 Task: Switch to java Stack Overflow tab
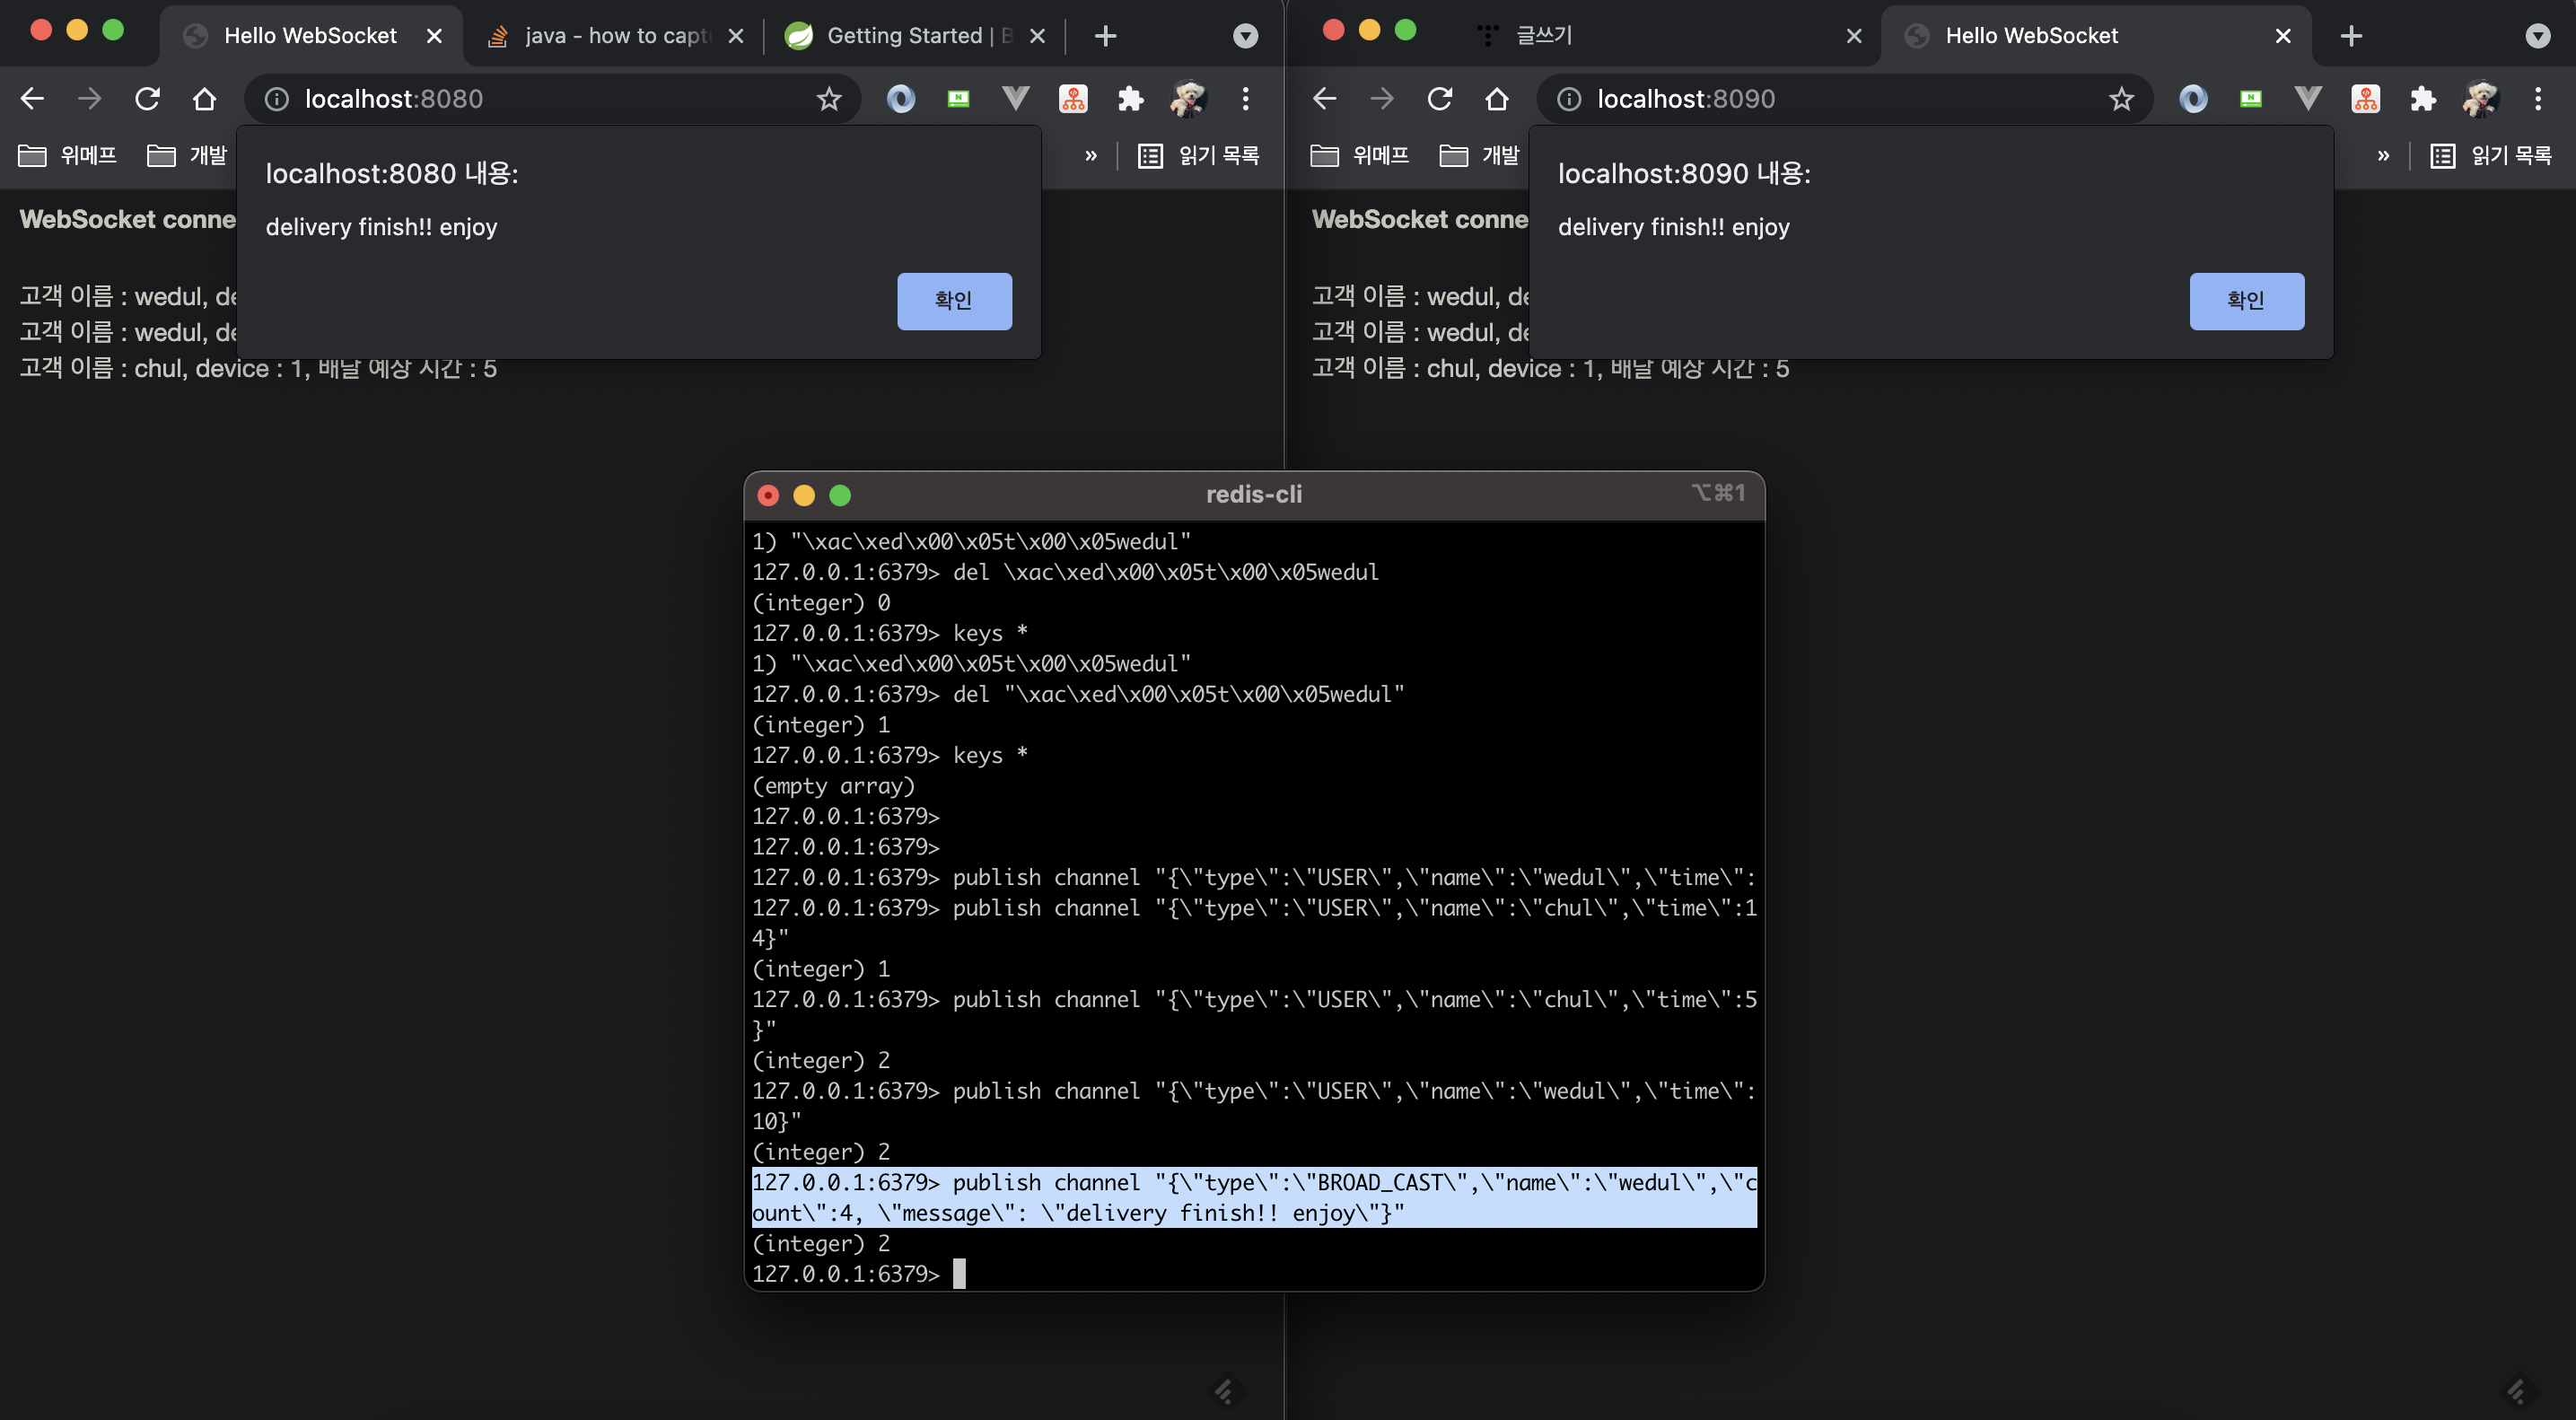614,36
